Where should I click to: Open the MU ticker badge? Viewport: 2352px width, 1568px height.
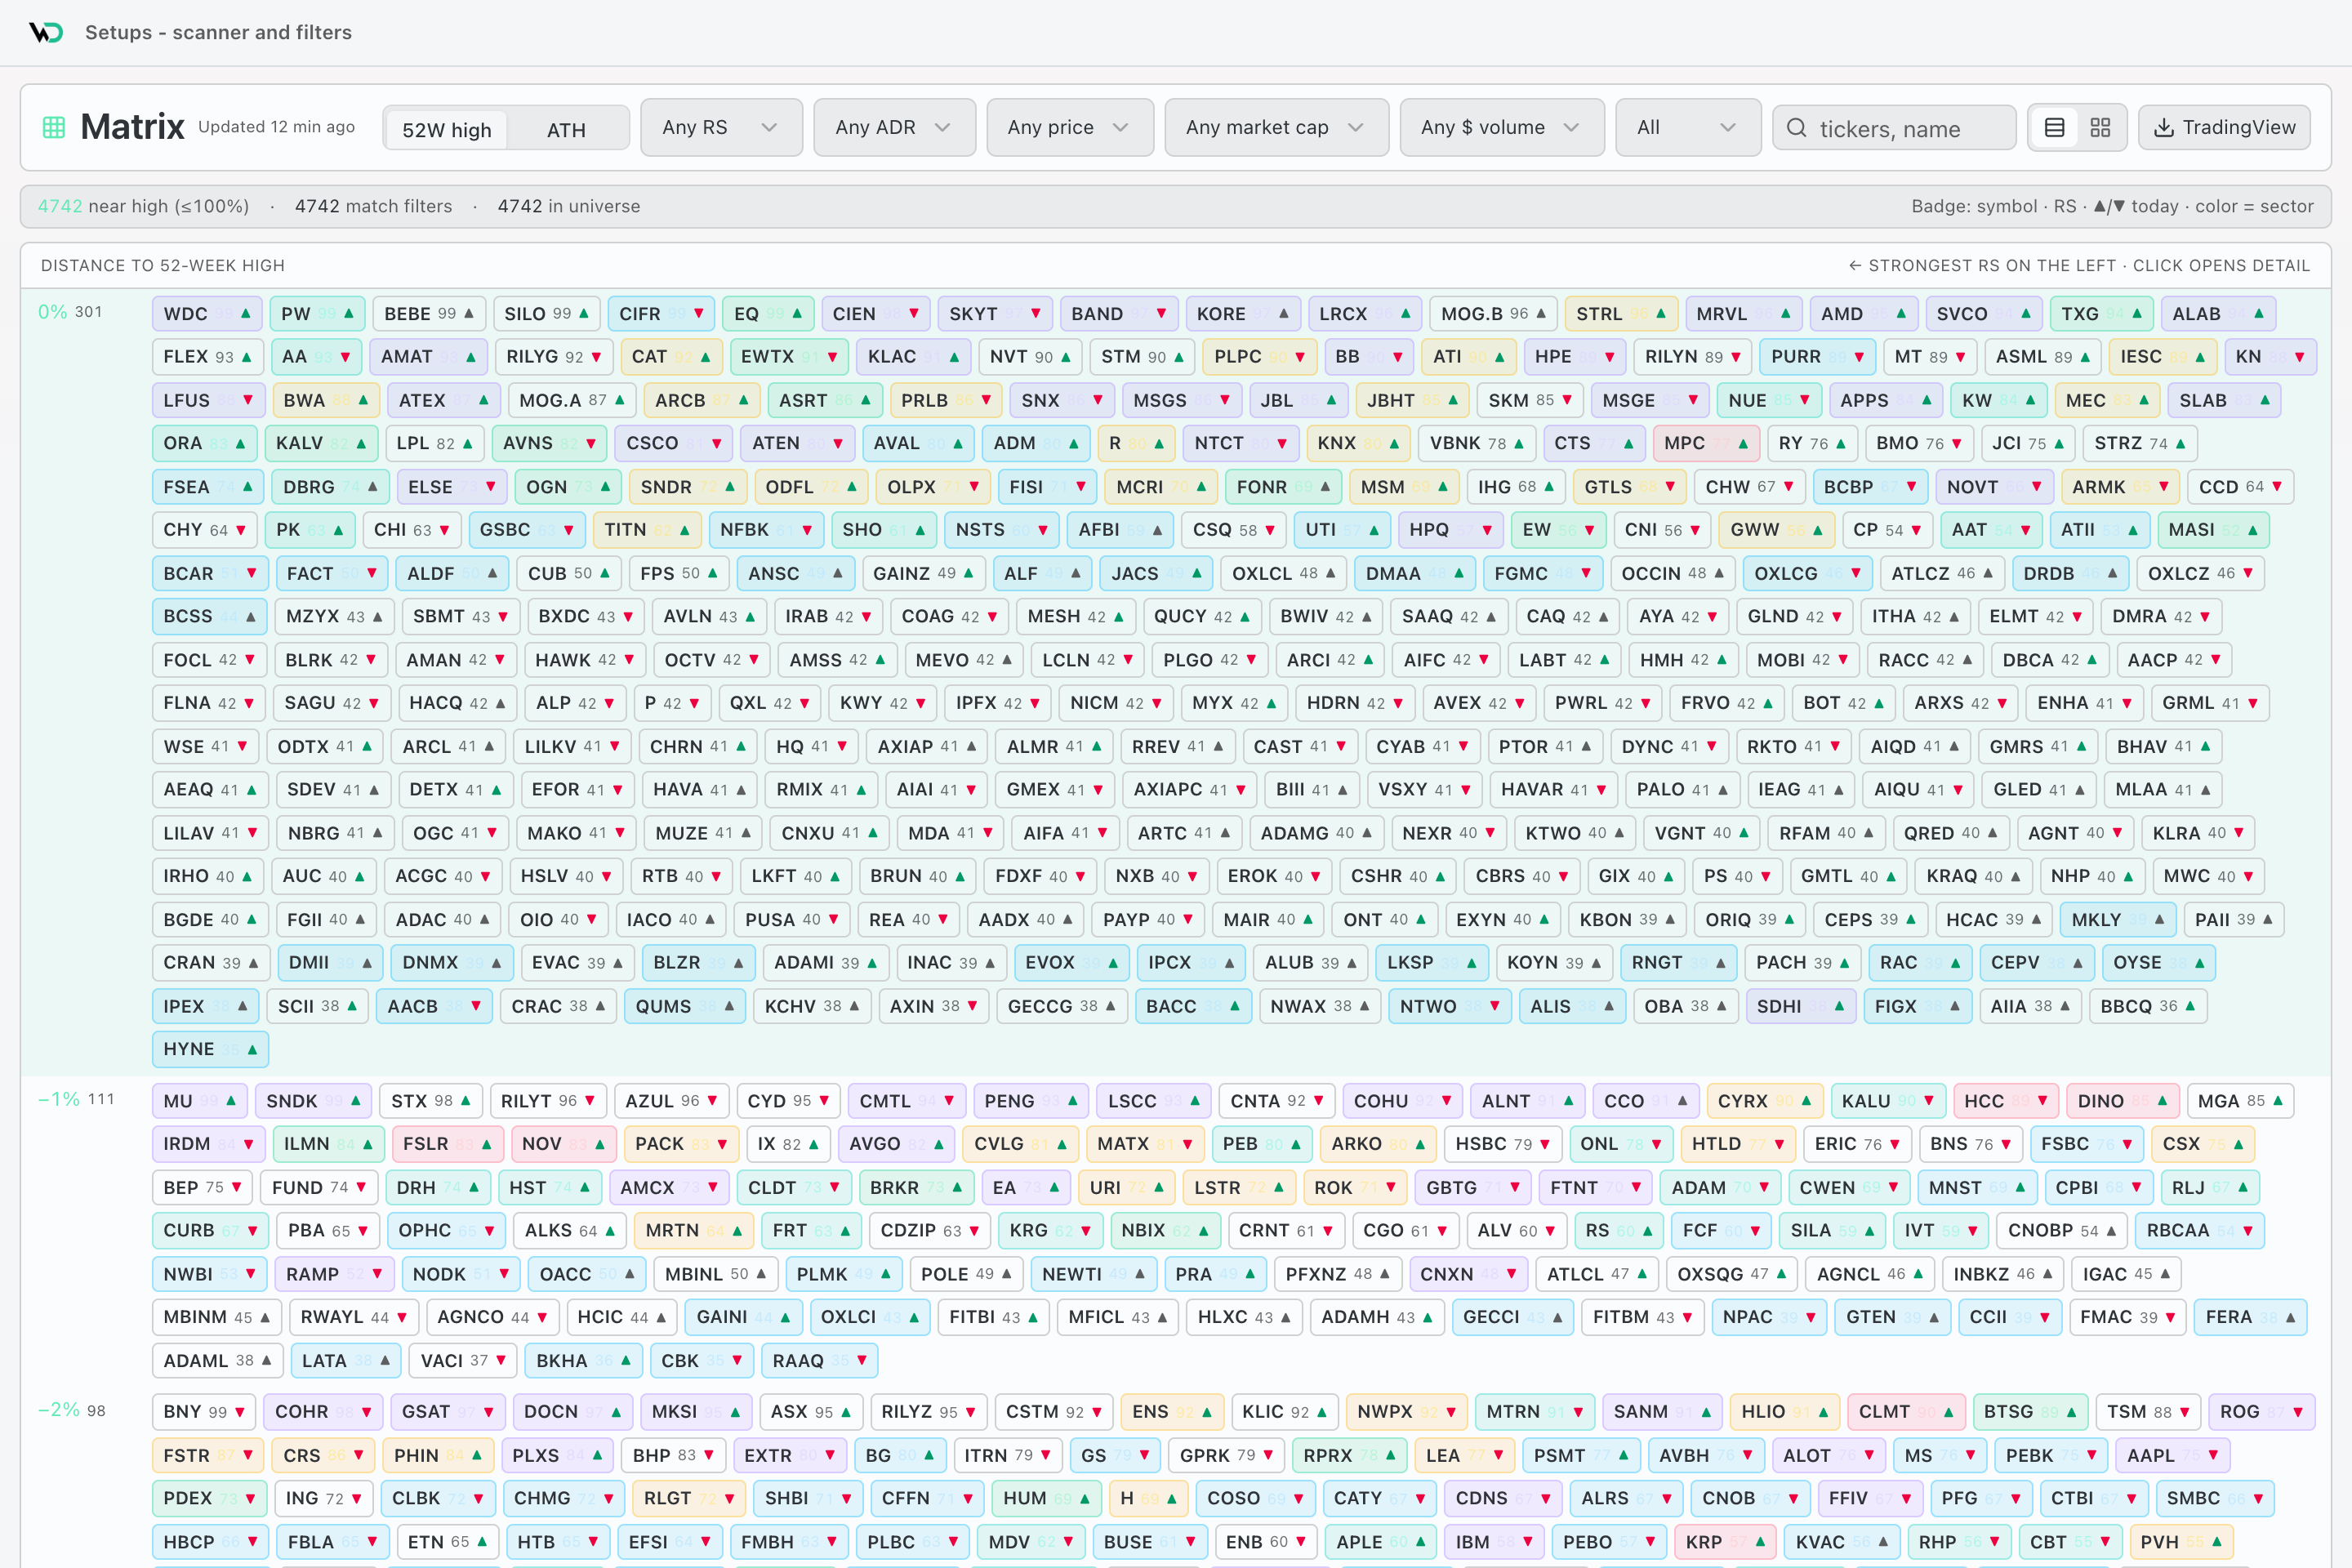pos(200,1101)
